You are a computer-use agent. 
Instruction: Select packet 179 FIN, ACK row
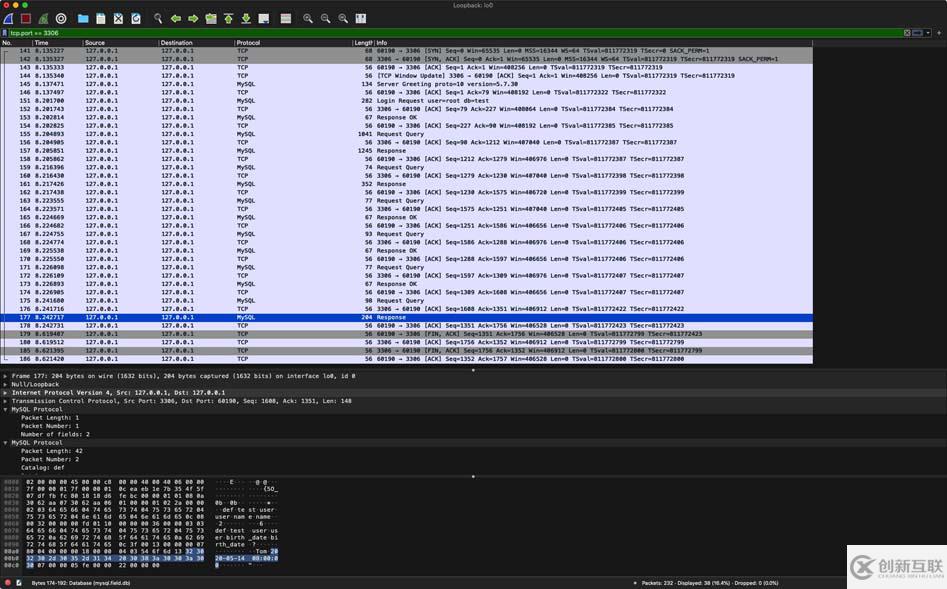406,334
